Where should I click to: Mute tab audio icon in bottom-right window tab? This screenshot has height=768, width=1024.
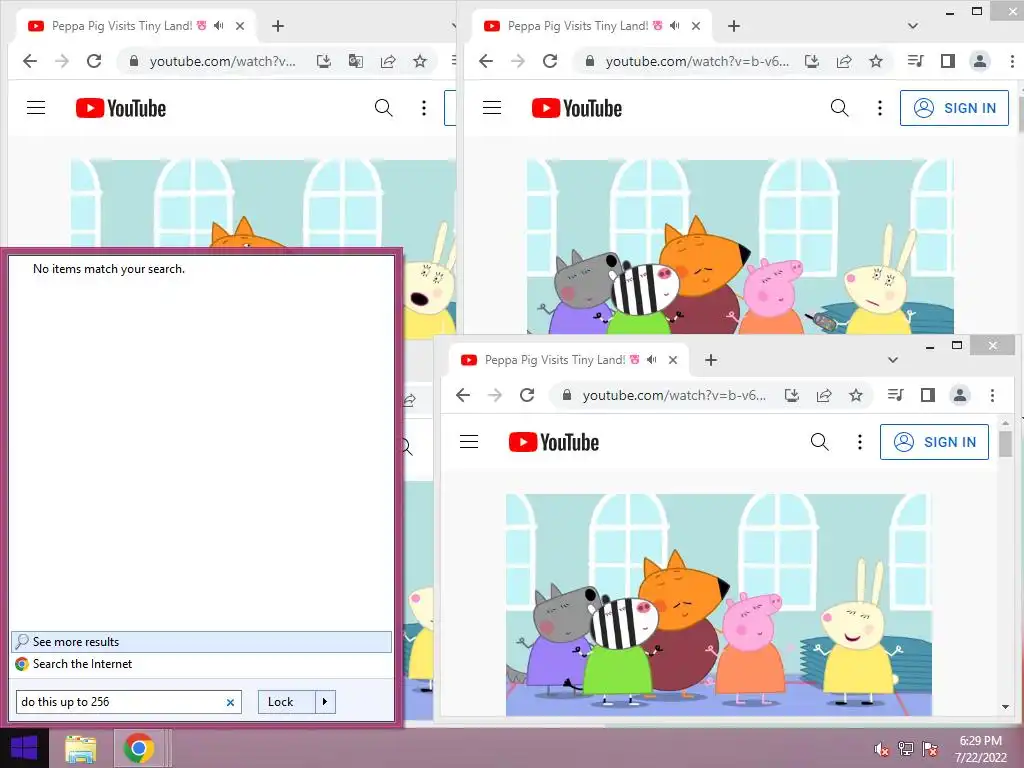pyautogui.click(x=652, y=360)
